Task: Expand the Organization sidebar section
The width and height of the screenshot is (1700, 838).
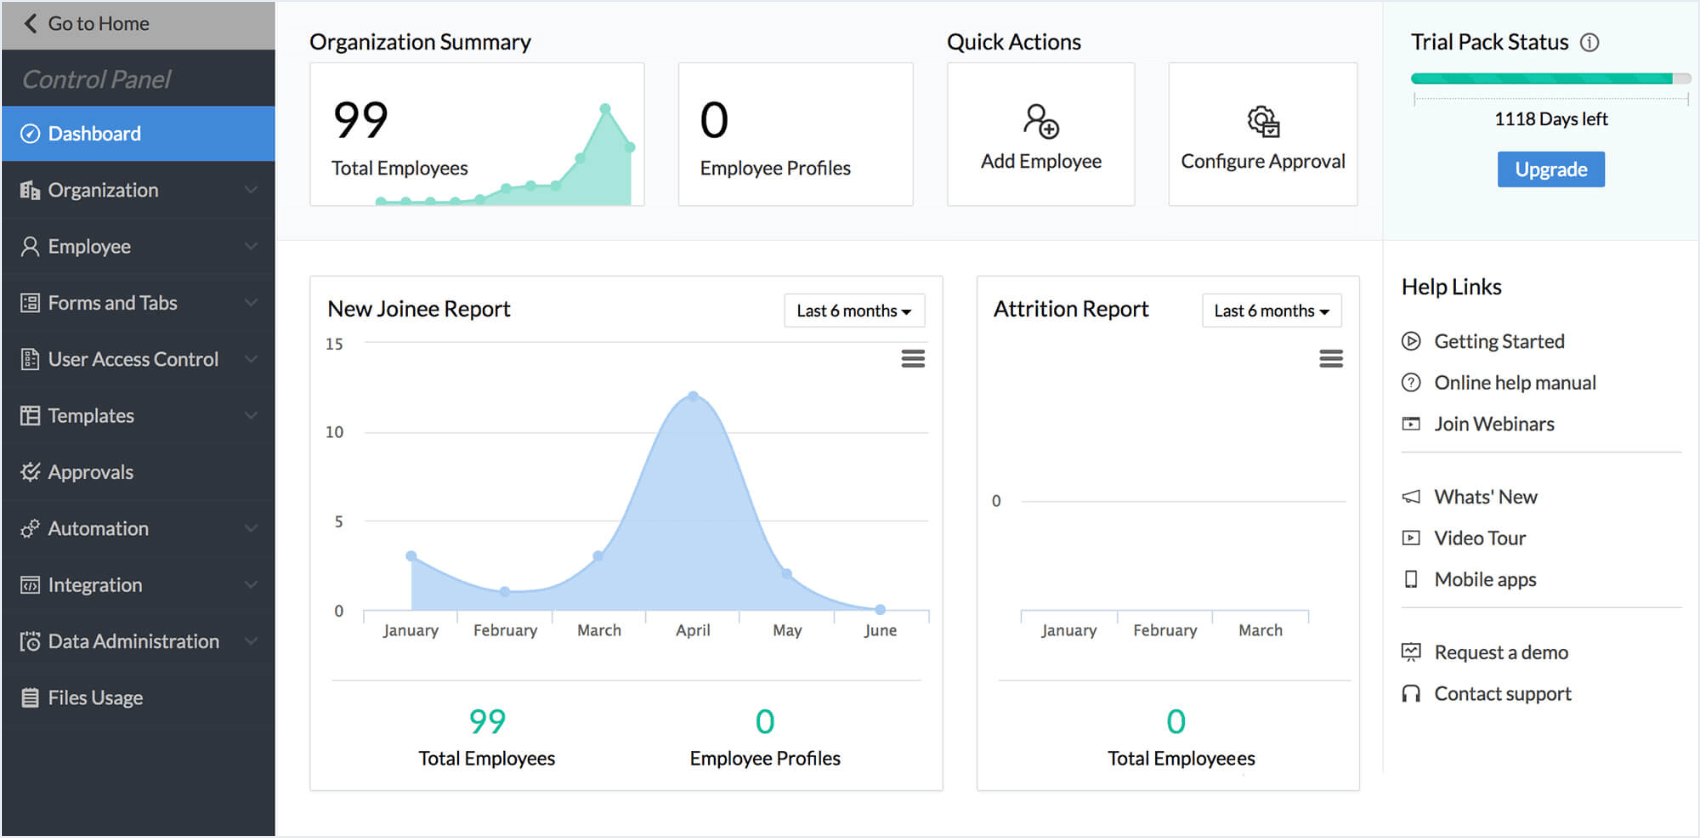Action: (250, 190)
